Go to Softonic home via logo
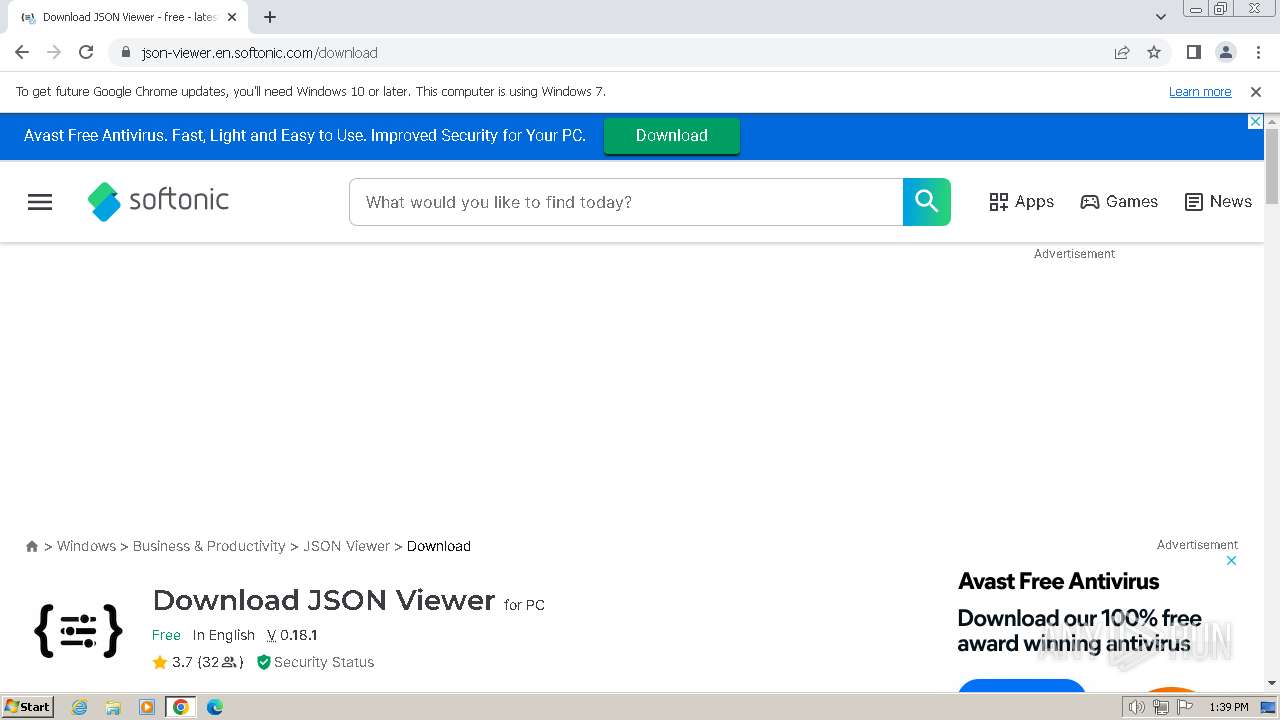 click(158, 201)
